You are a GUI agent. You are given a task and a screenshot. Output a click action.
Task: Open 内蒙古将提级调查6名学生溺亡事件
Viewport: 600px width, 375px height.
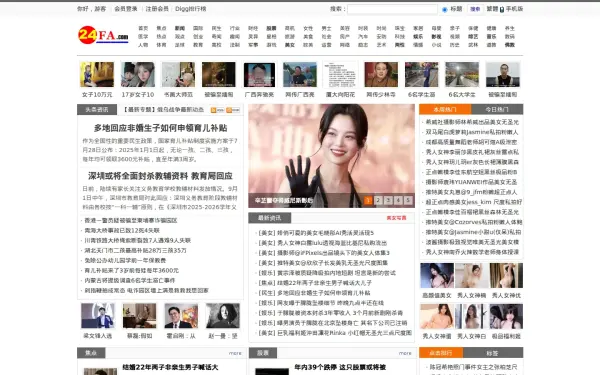click(x=130, y=280)
